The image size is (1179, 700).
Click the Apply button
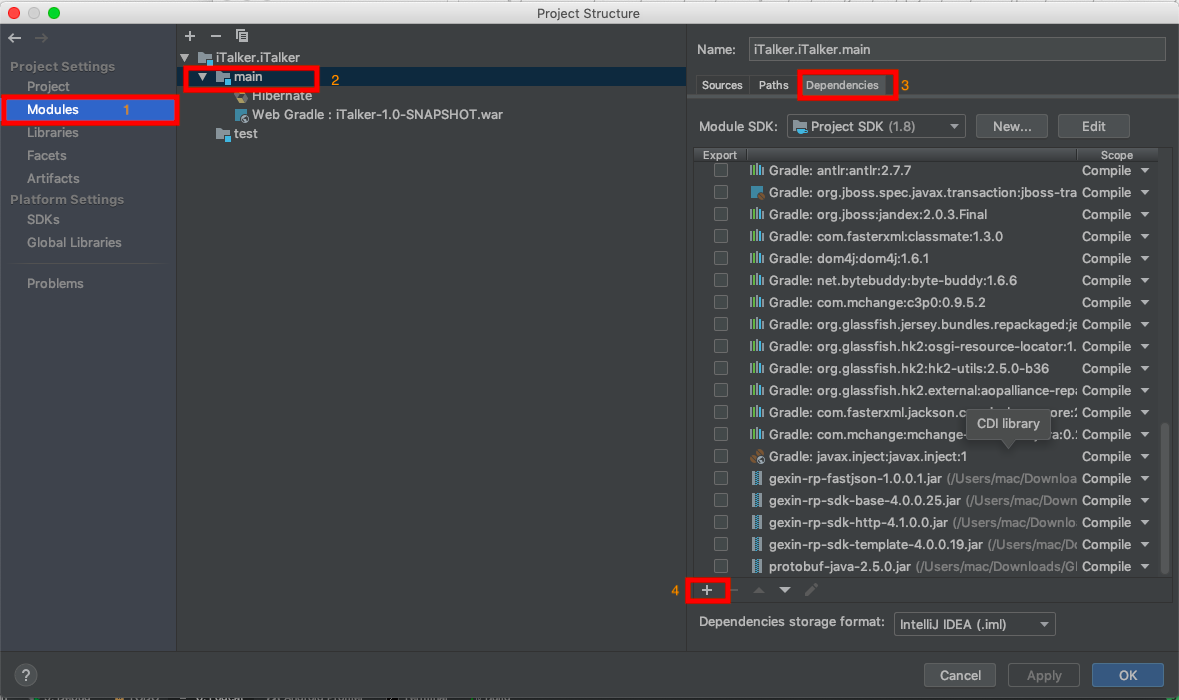click(x=1044, y=675)
